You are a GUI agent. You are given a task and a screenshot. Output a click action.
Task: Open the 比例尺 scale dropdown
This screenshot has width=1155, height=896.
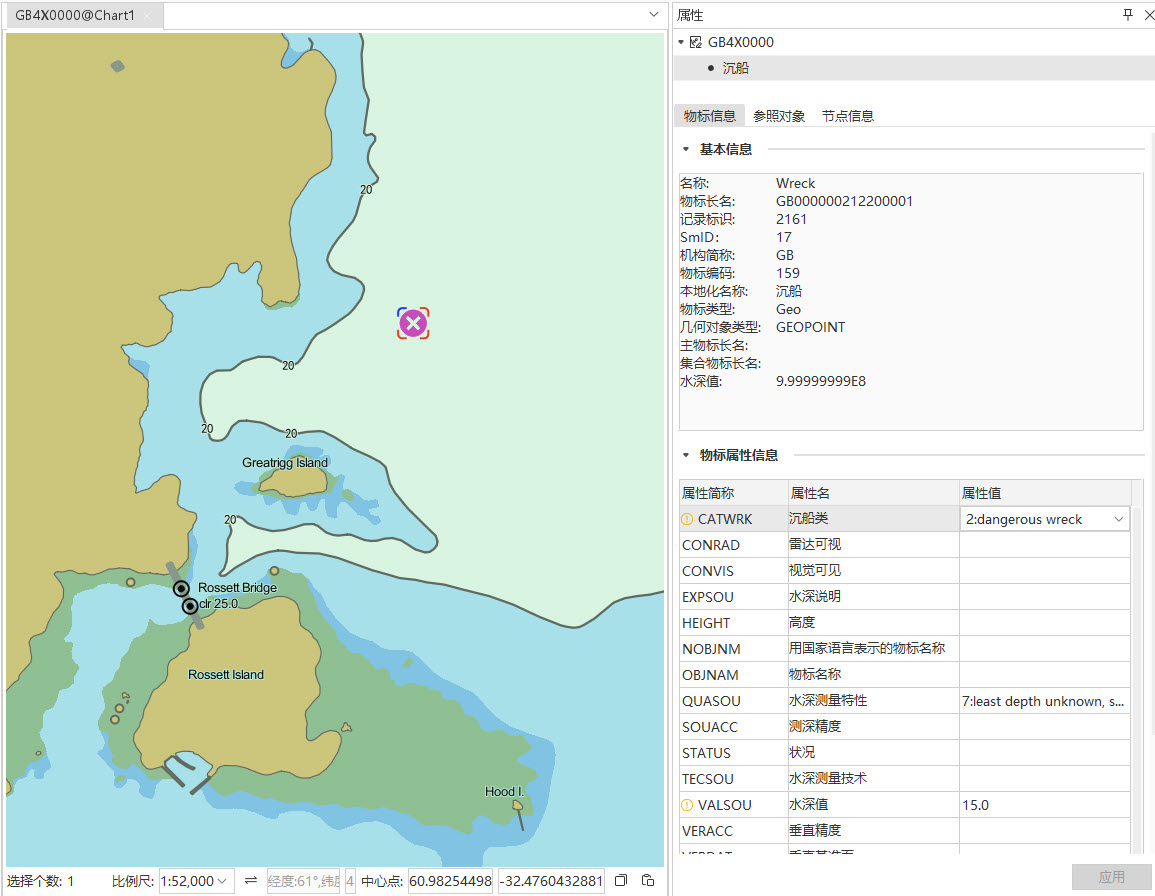coord(222,881)
